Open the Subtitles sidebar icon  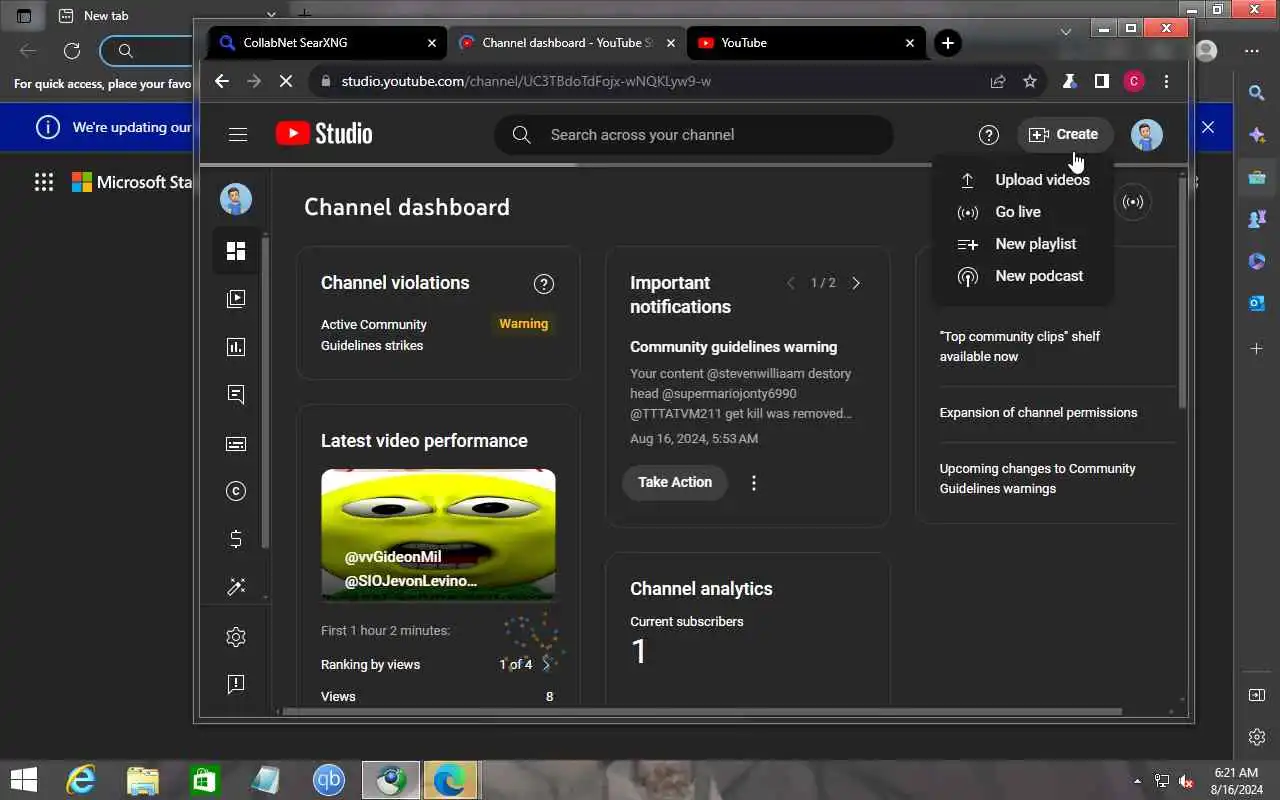pos(236,444)
